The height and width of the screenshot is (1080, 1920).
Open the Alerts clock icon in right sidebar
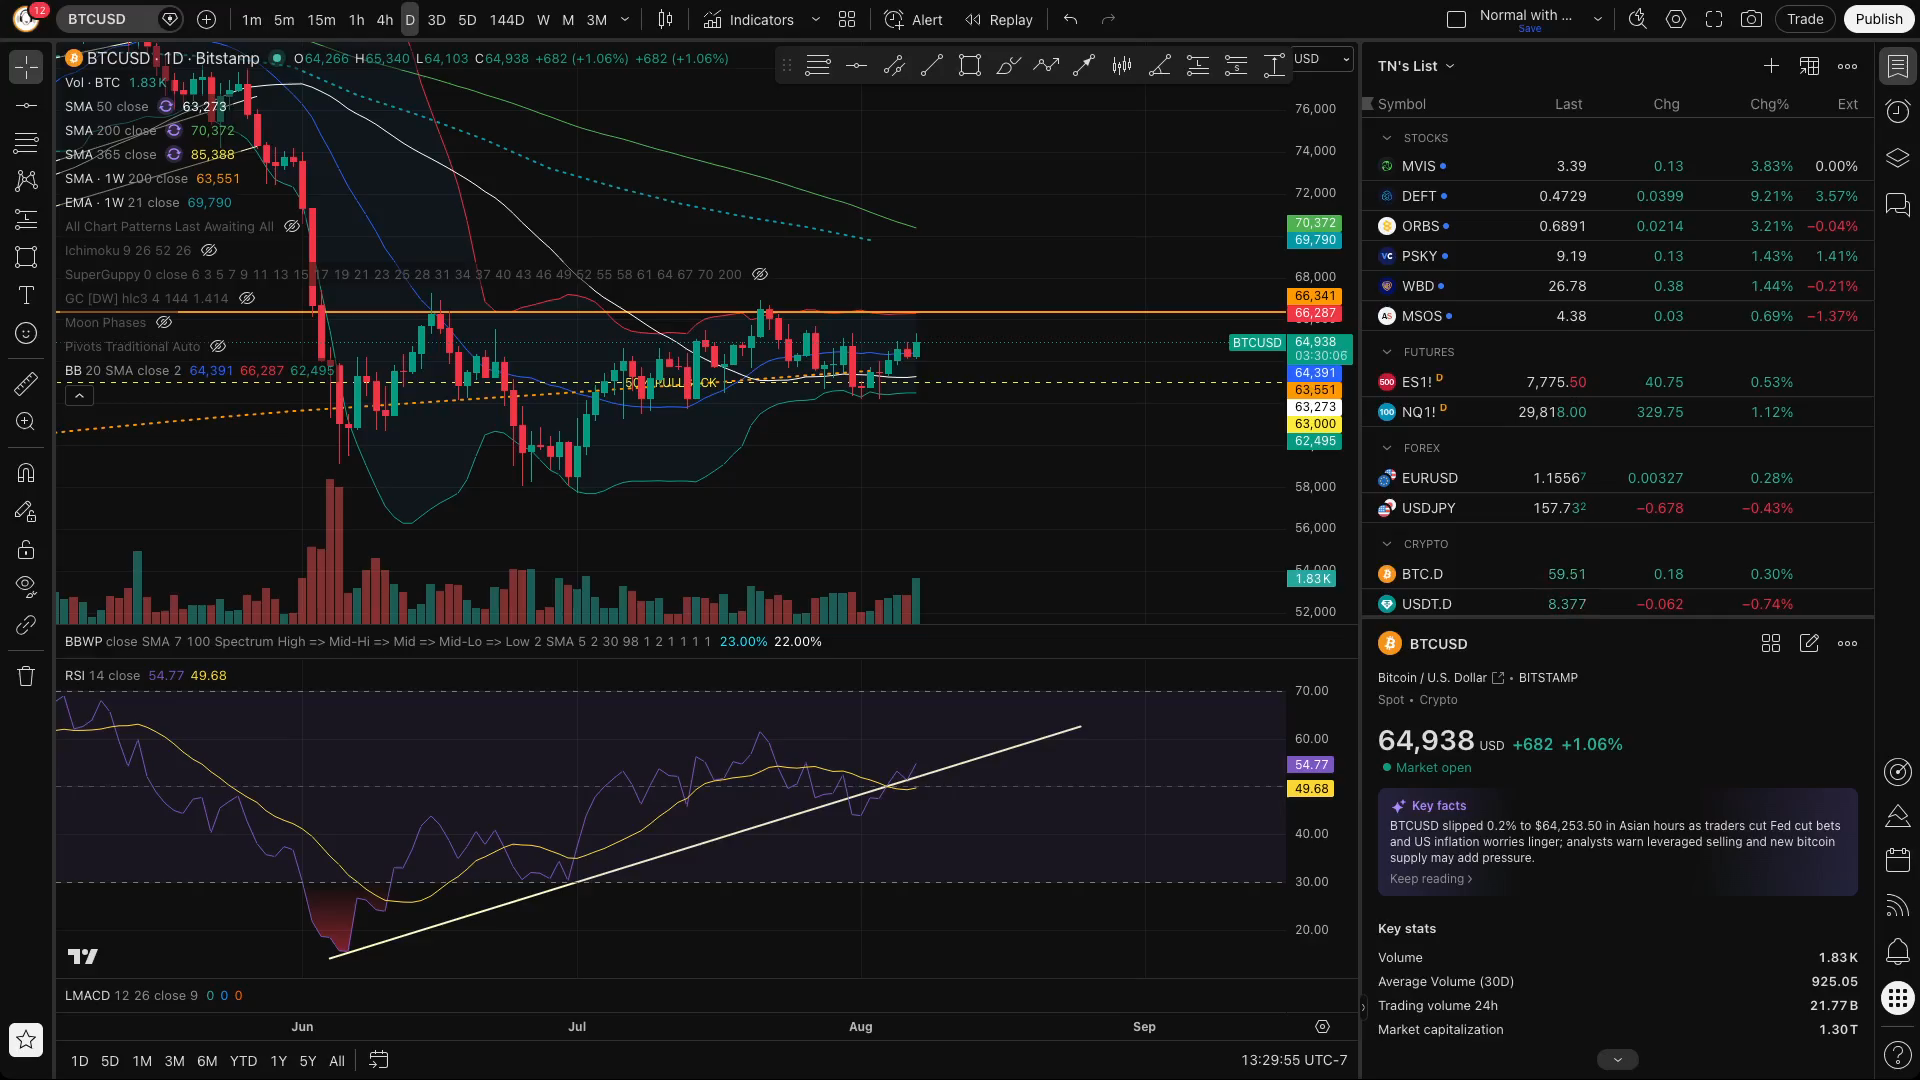(1897, 111)
